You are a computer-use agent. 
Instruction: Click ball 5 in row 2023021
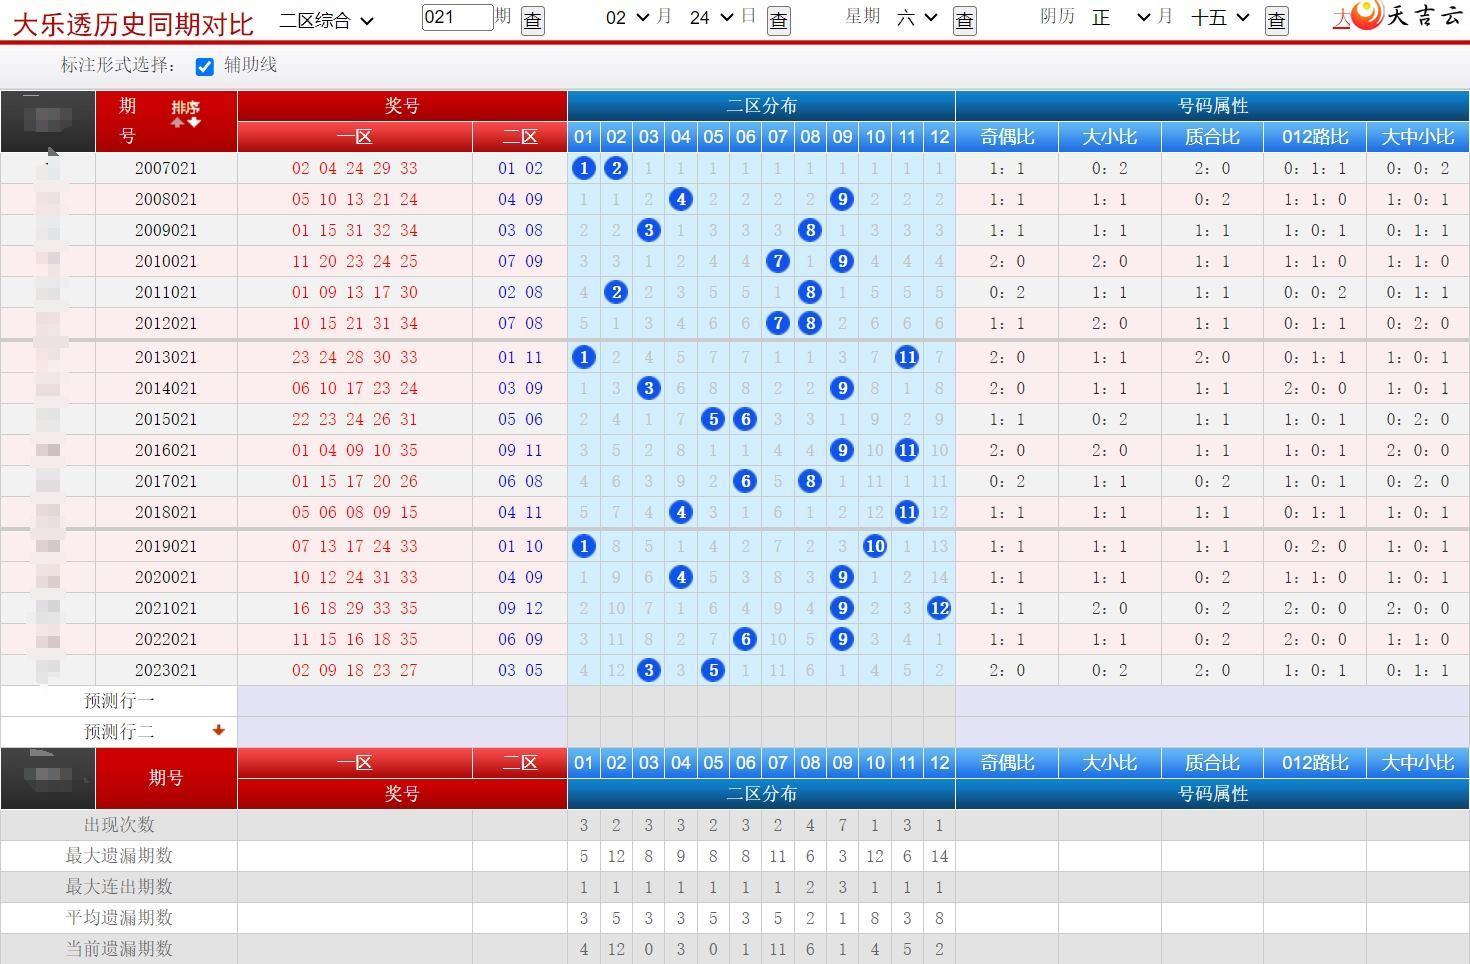[713, 670]
